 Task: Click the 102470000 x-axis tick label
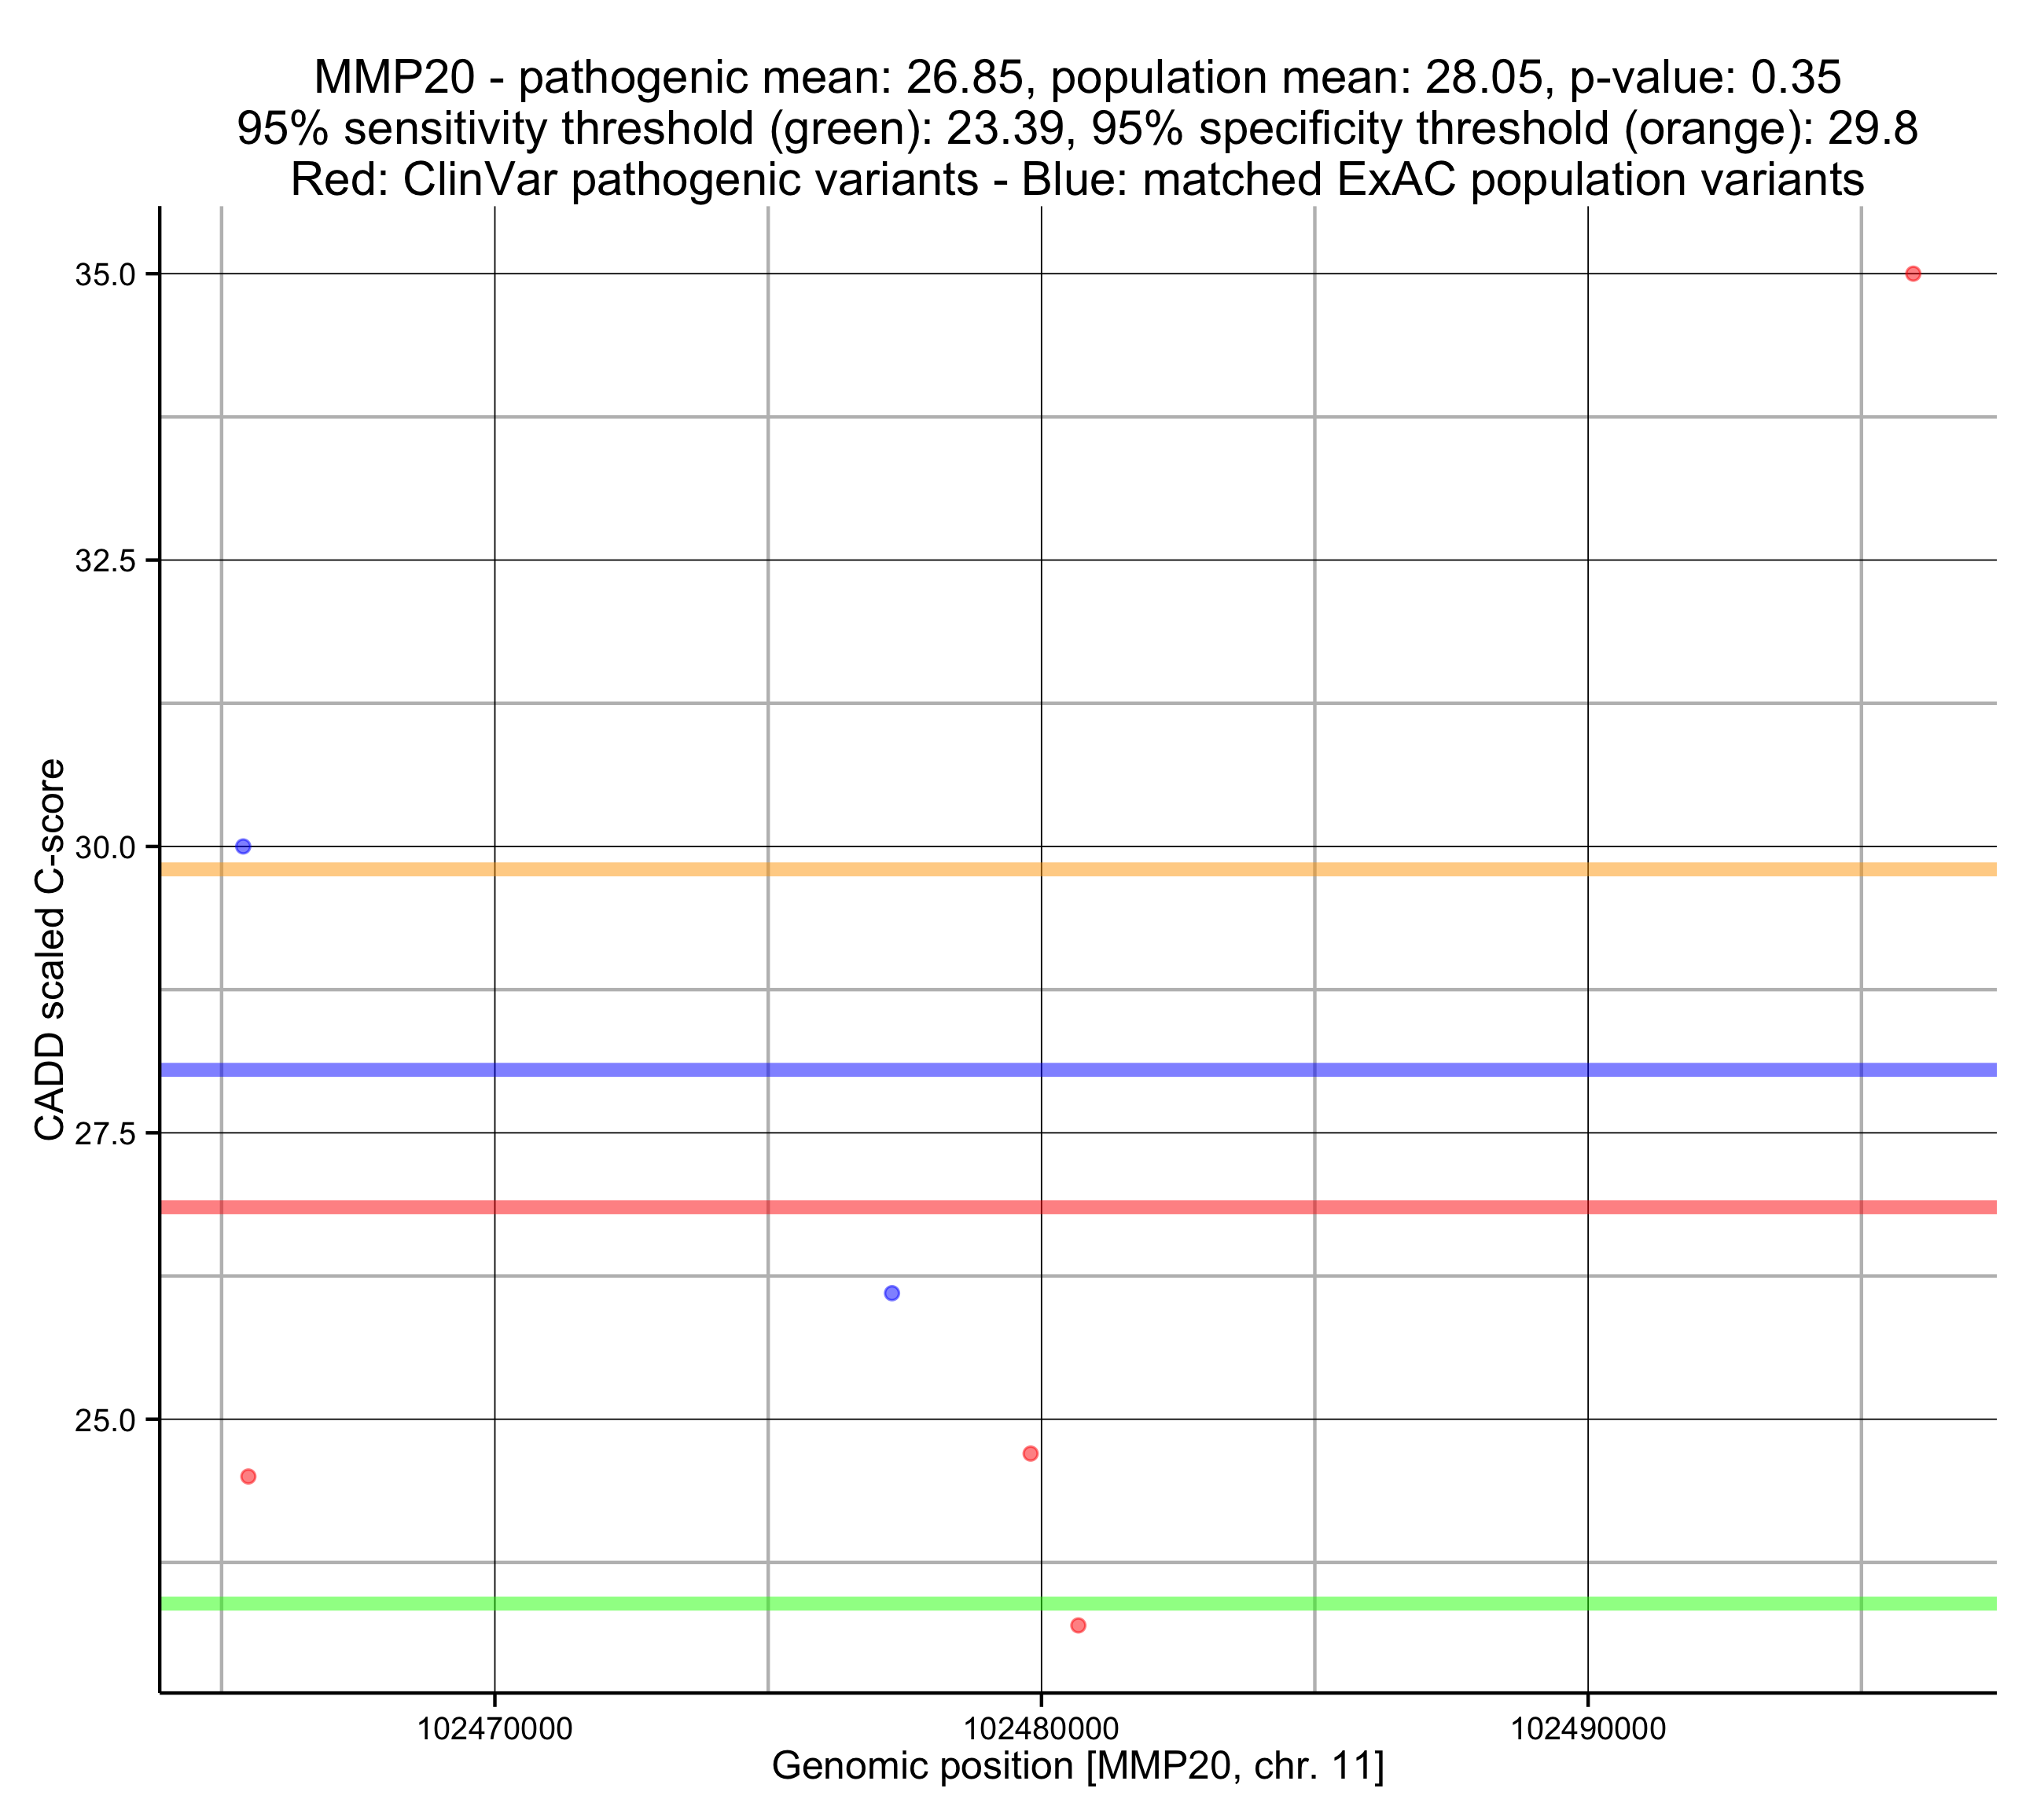pyautogui.click(x=494, y=1729)
